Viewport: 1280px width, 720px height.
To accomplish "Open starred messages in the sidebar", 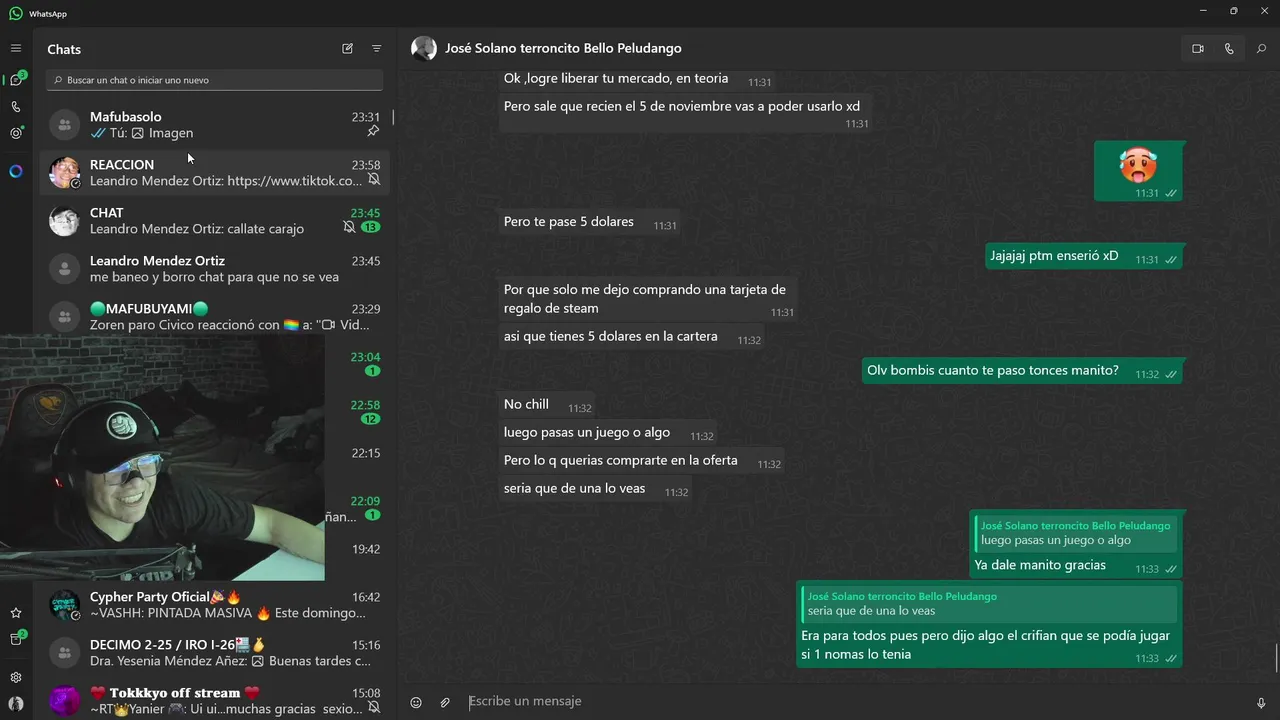I will pyautogui.click(x=16, y=613).
